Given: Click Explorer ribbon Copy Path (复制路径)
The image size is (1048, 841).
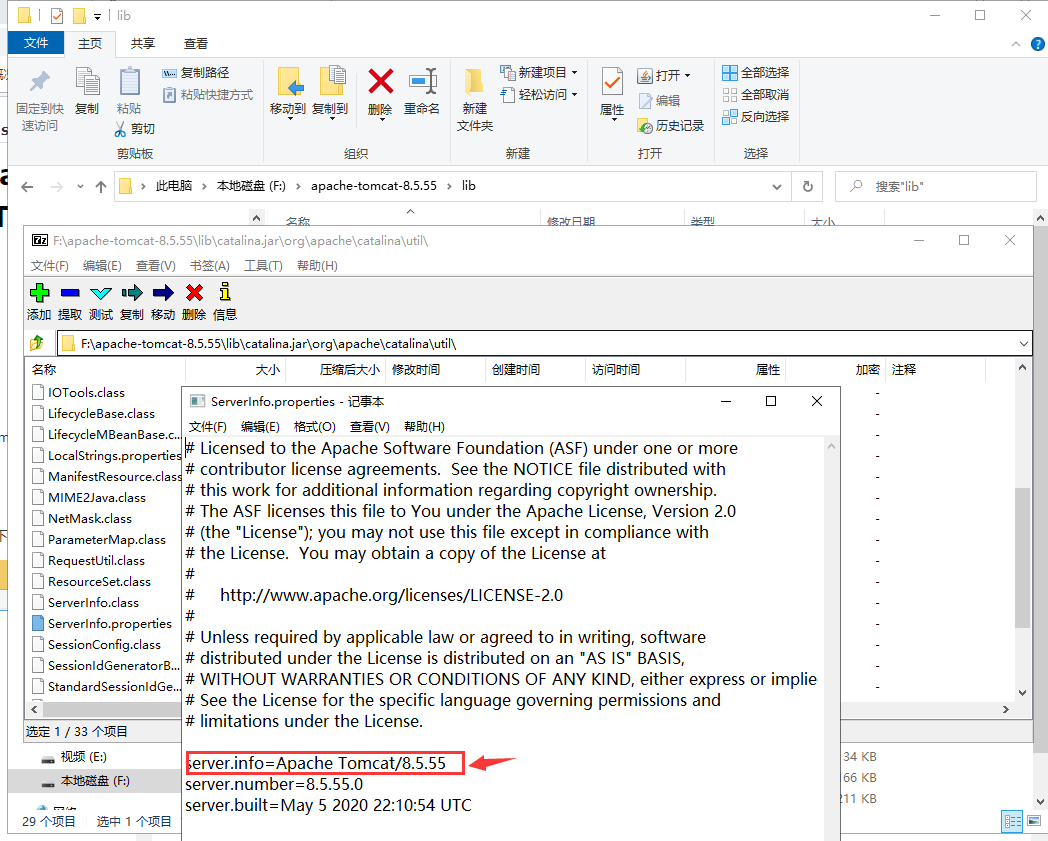Looking at the screenshot, I should coord(196,72).
